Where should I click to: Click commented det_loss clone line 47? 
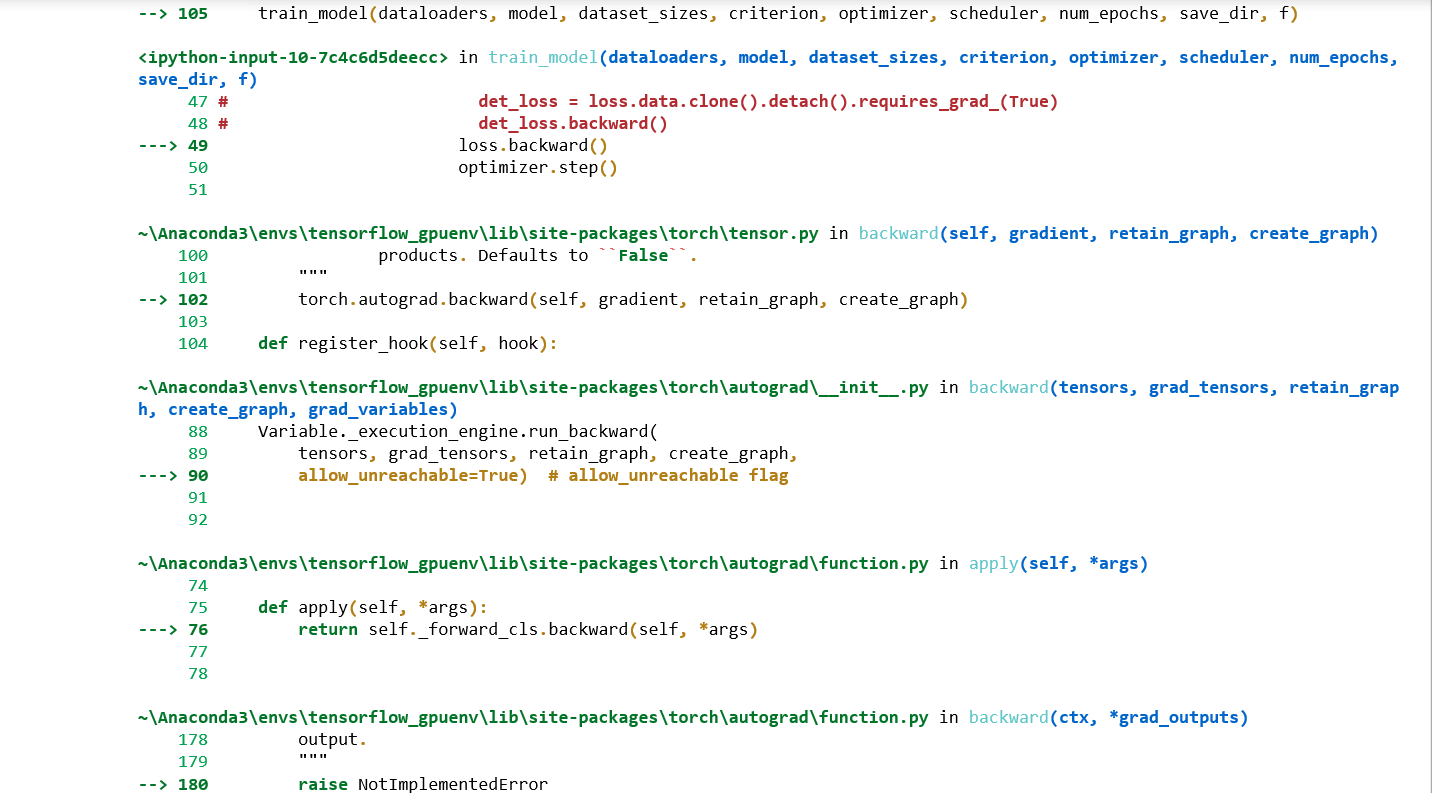pos(768,101)
